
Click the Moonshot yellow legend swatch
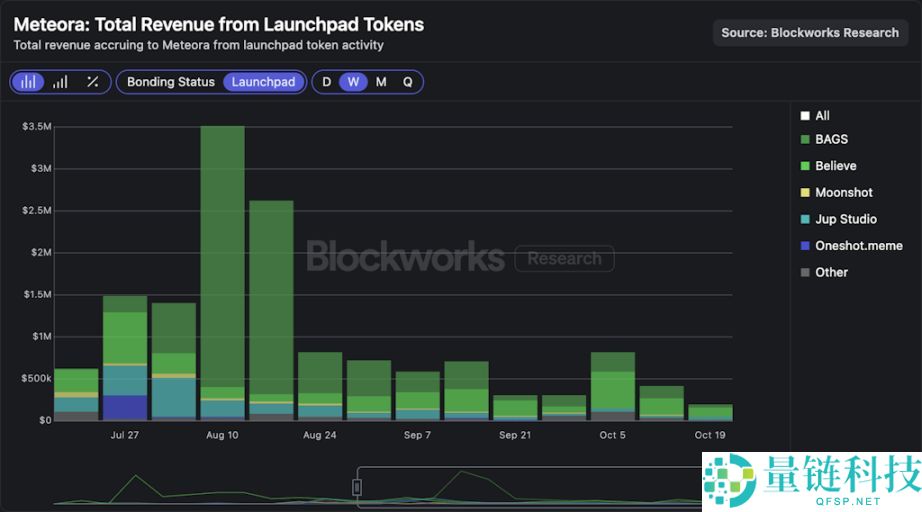tap(805, 193)
